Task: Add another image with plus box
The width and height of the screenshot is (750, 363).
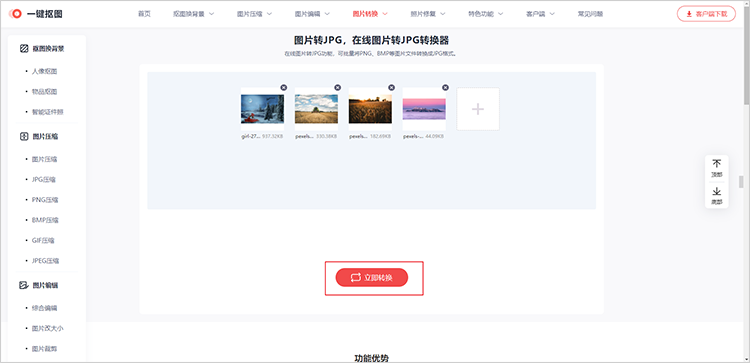Action: [478, 109]
